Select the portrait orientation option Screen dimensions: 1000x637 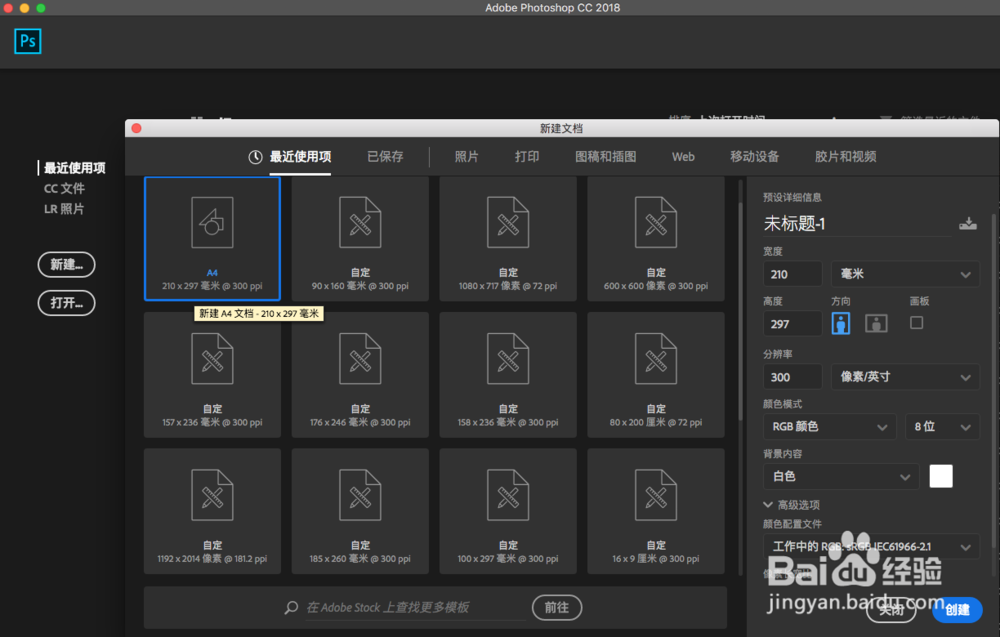[x=840, y=322]
